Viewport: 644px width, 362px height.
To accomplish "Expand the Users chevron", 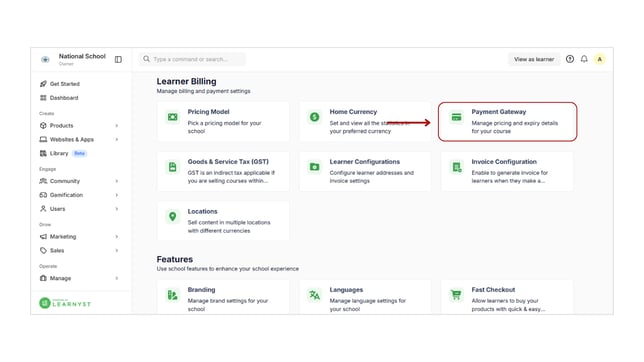I will coord(117,209).
